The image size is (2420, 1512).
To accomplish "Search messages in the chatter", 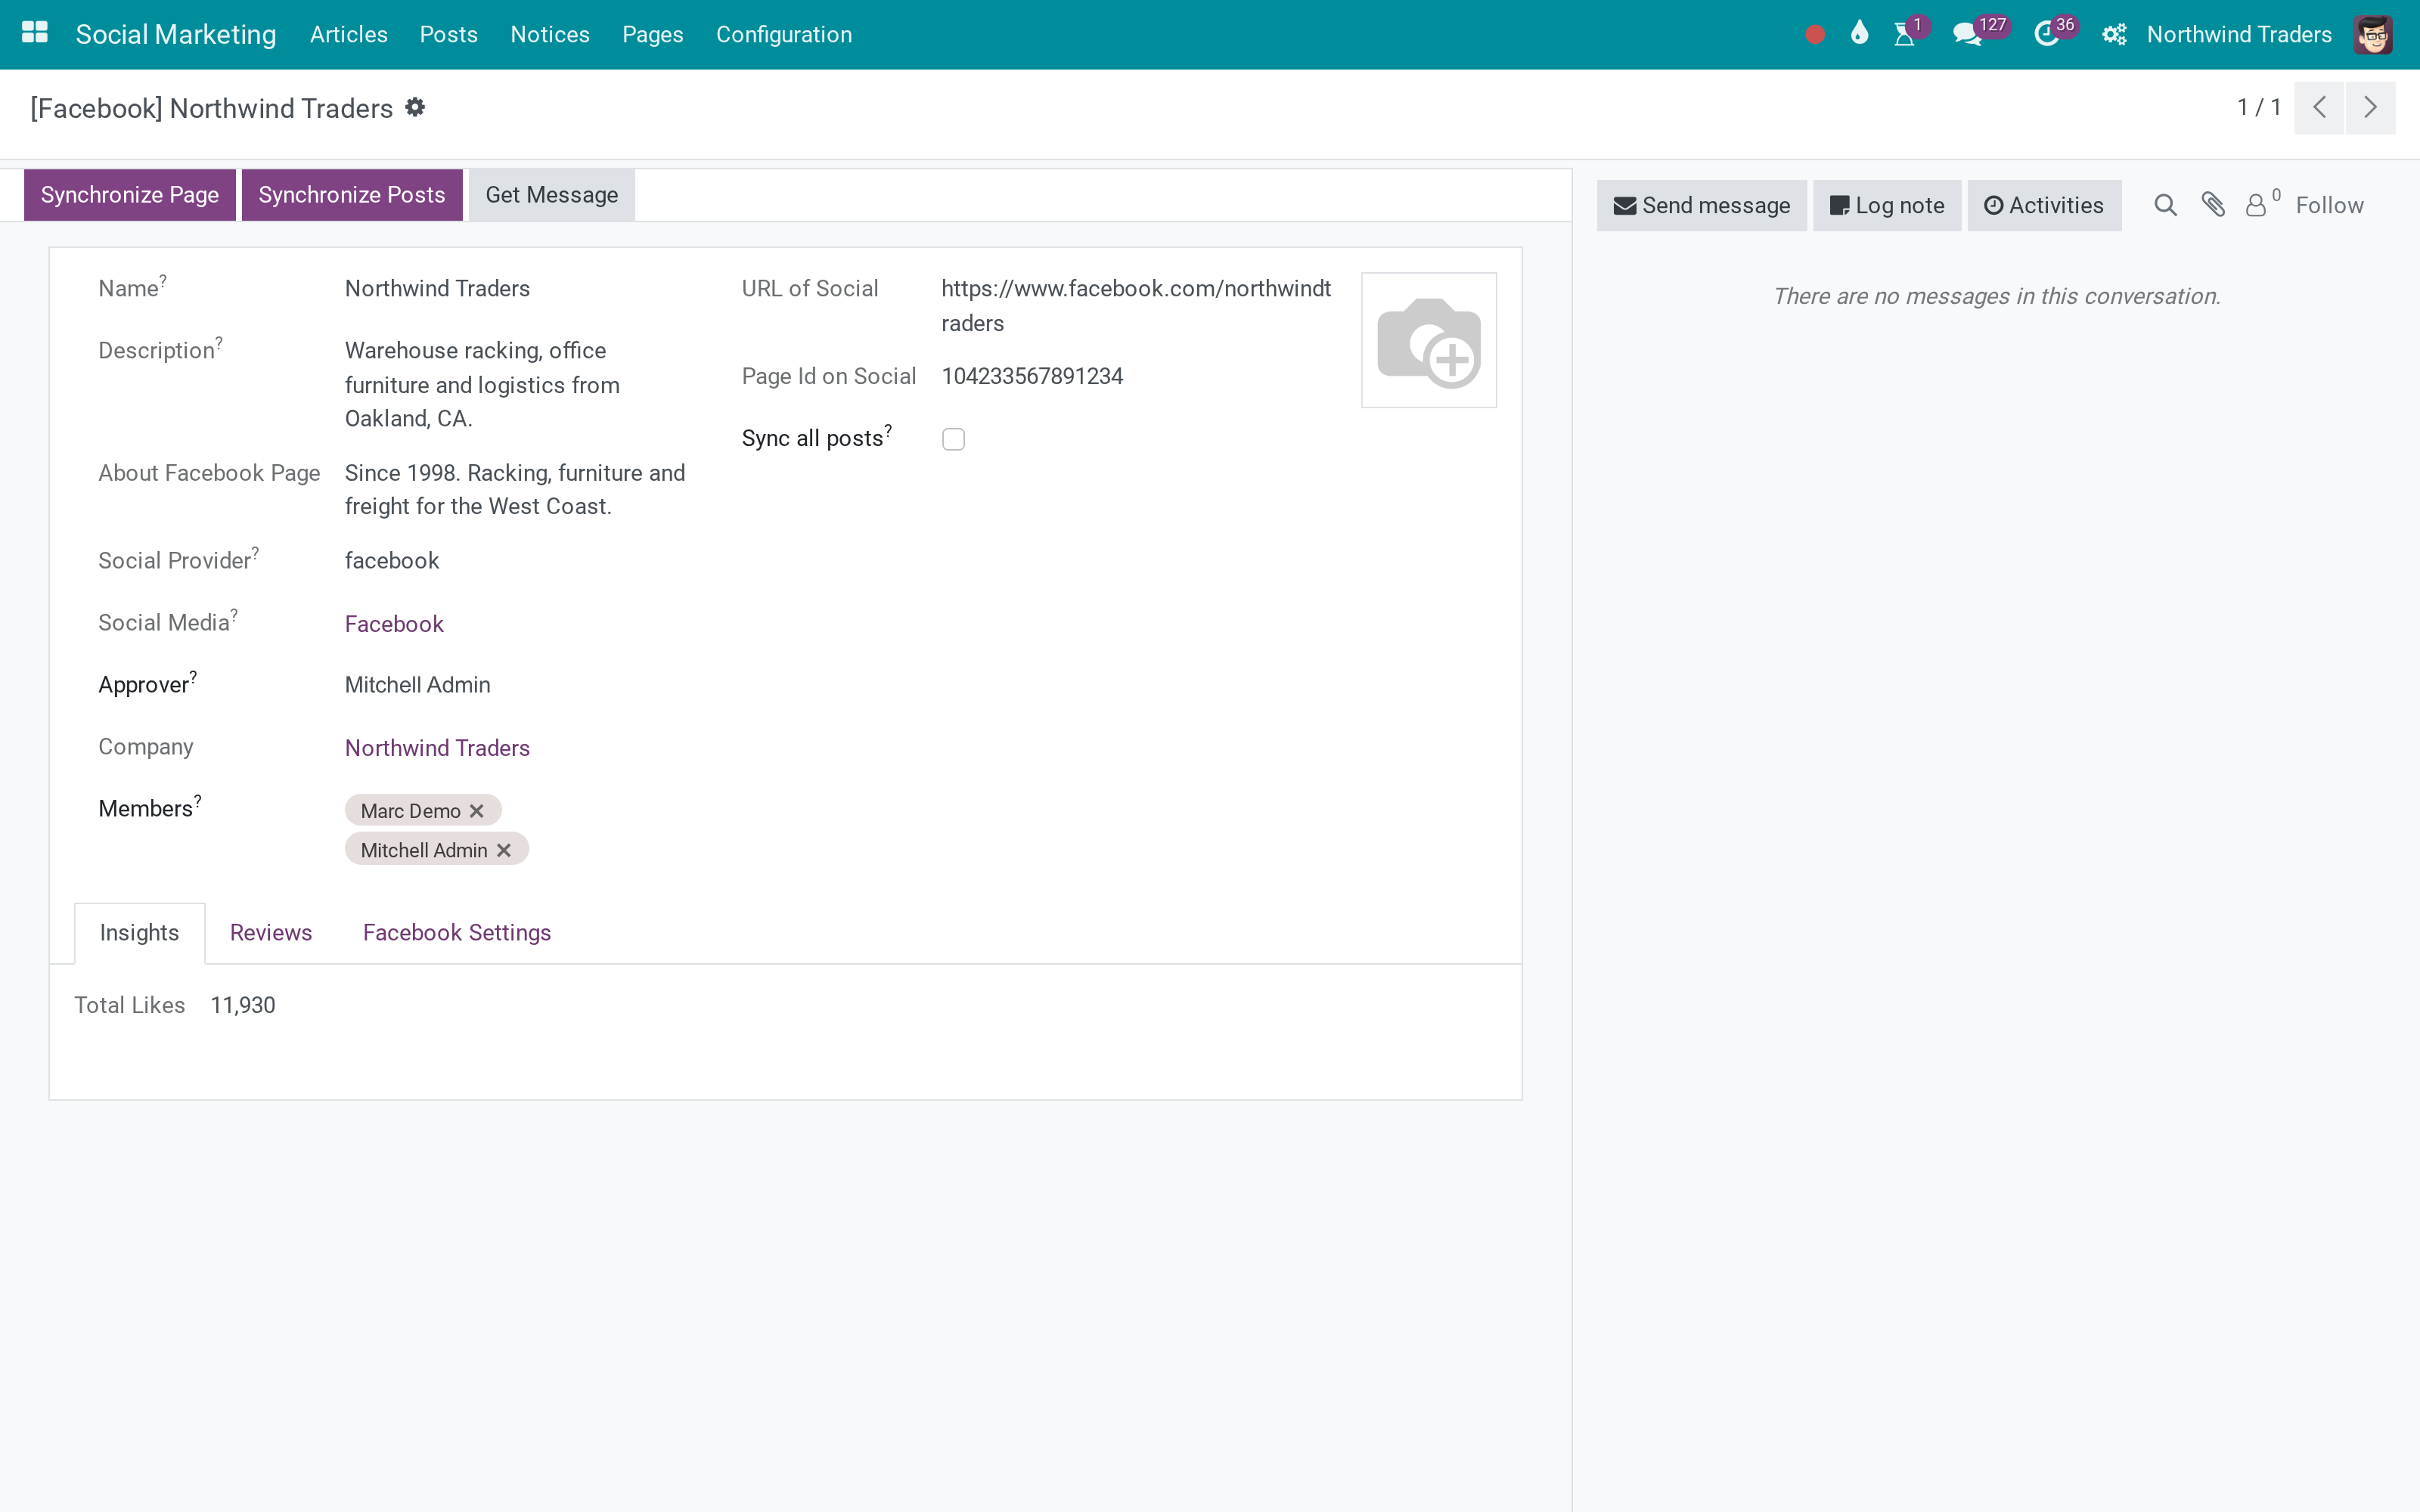I will pyautogui.click(x=2165, y=205).
